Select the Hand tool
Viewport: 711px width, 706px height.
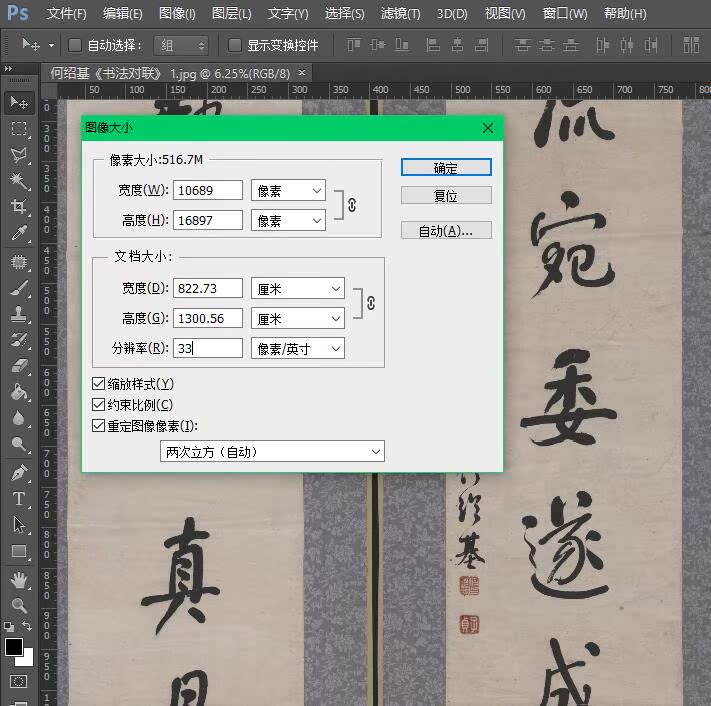19,580
